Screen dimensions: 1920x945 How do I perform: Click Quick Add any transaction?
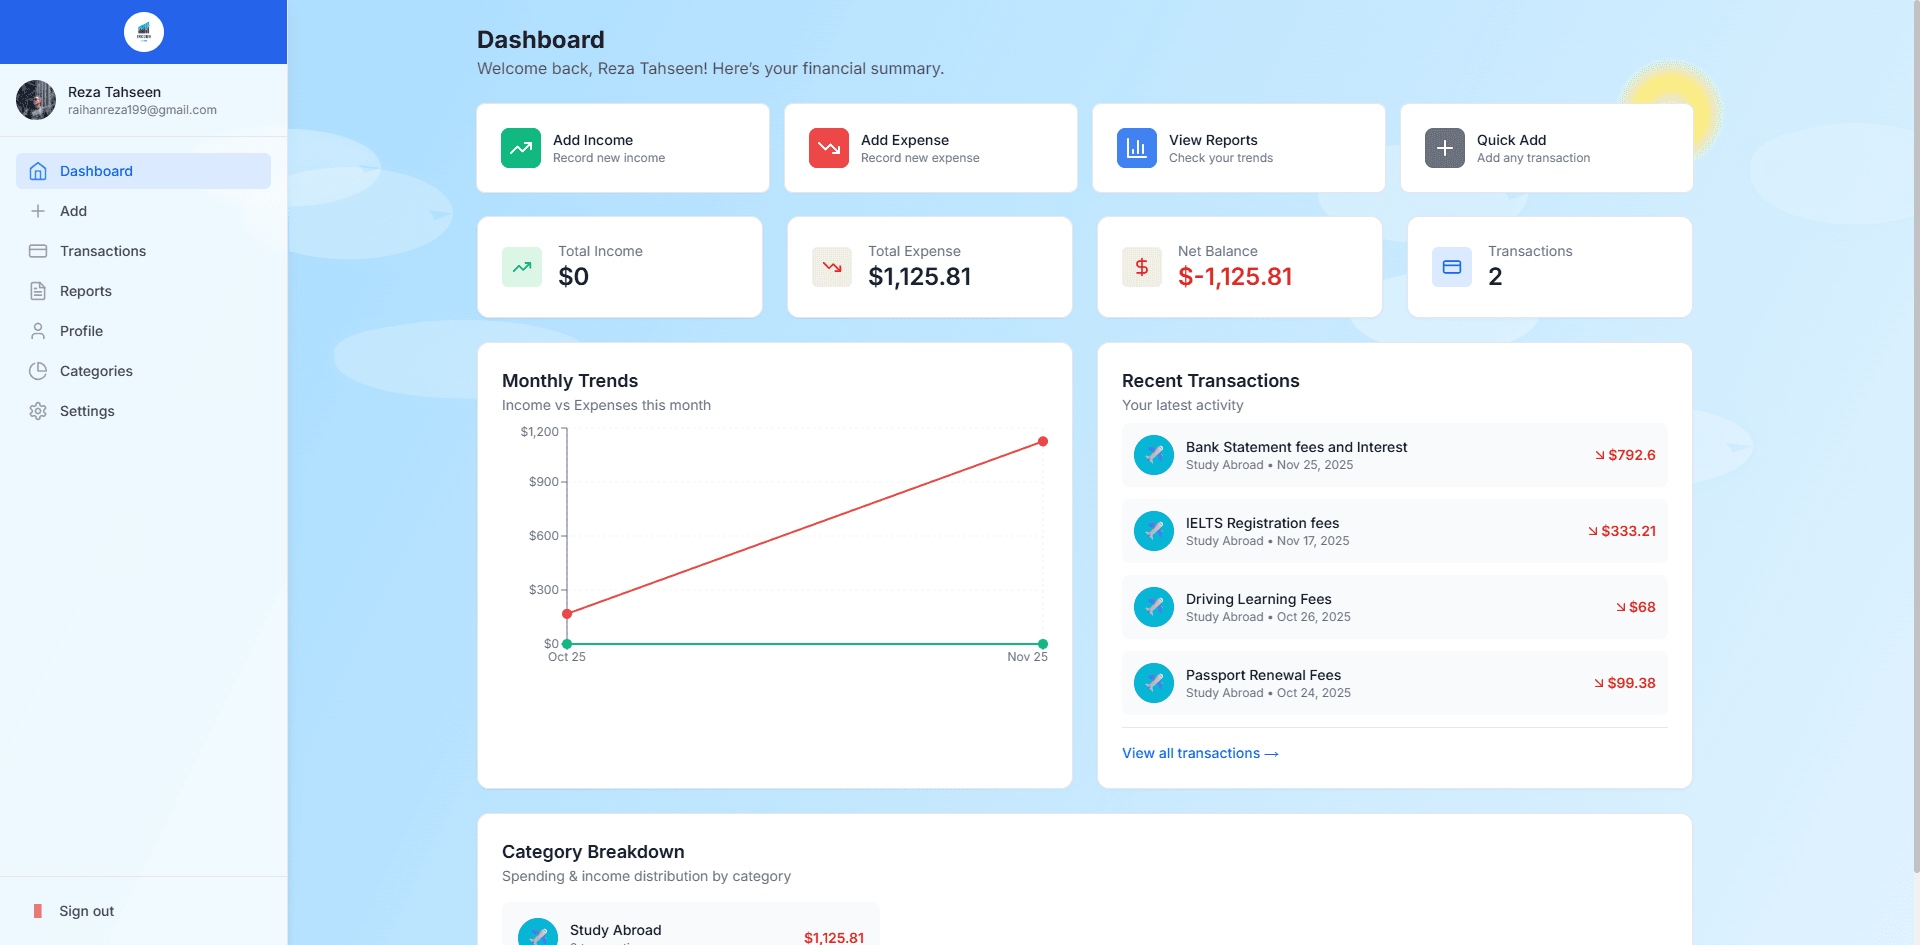tap(1547, 148)
